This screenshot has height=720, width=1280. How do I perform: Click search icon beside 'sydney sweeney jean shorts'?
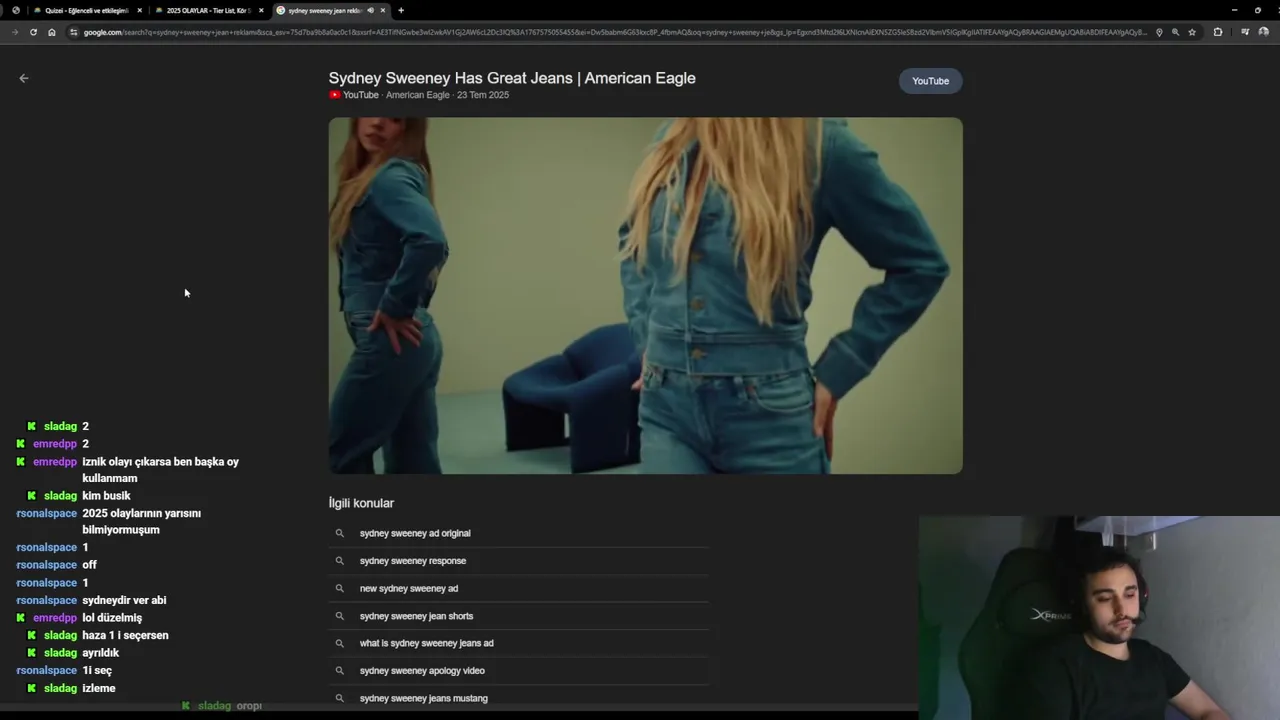pos(340,616)
